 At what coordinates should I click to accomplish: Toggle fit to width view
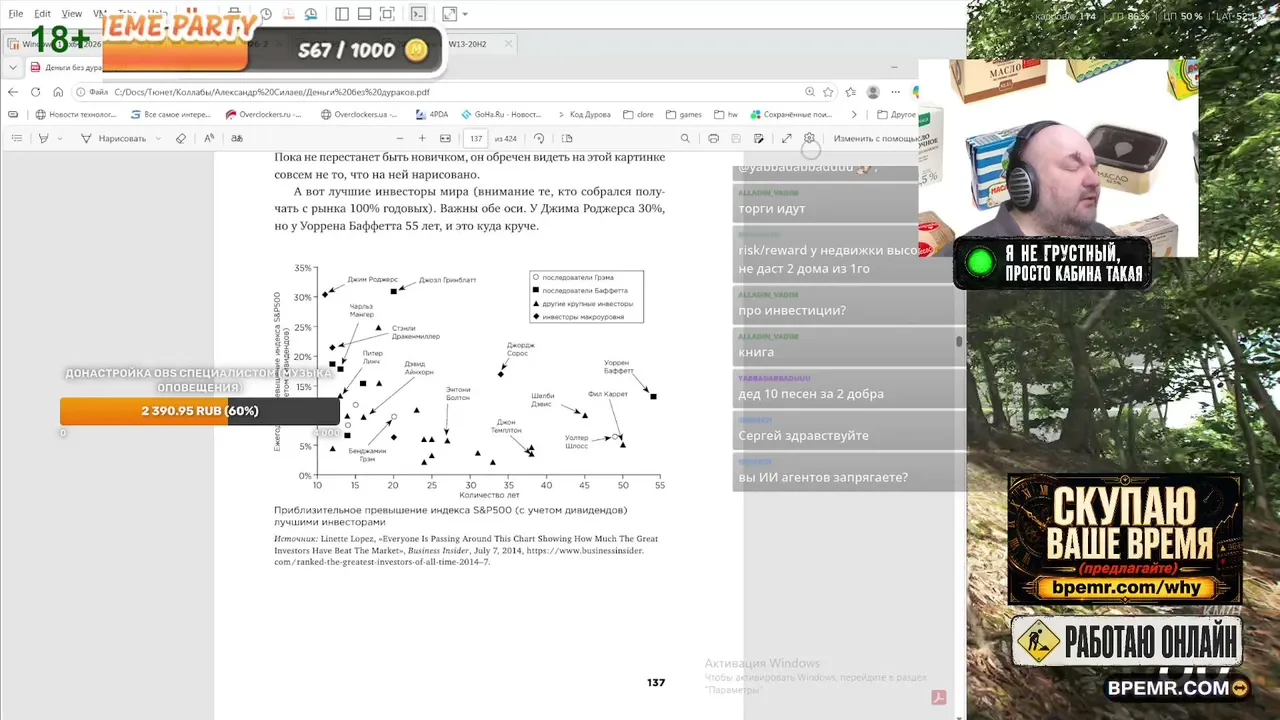point(445,138)
